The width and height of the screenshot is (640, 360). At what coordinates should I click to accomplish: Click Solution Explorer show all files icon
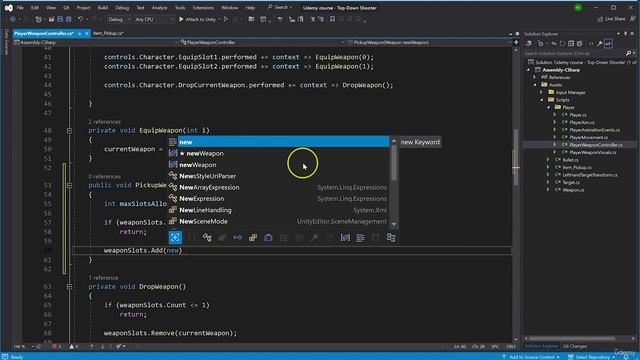(x=579, y=43)
